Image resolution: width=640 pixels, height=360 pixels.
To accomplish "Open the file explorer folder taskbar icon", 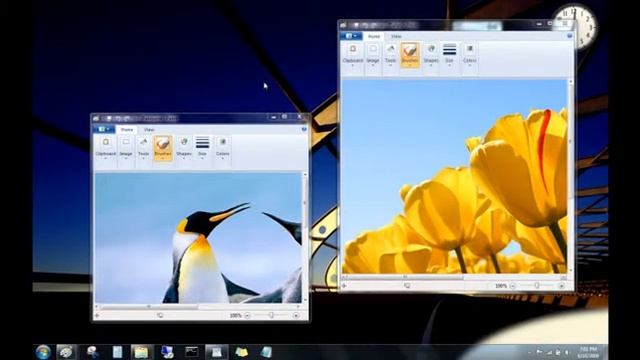I will coord(141,352).
